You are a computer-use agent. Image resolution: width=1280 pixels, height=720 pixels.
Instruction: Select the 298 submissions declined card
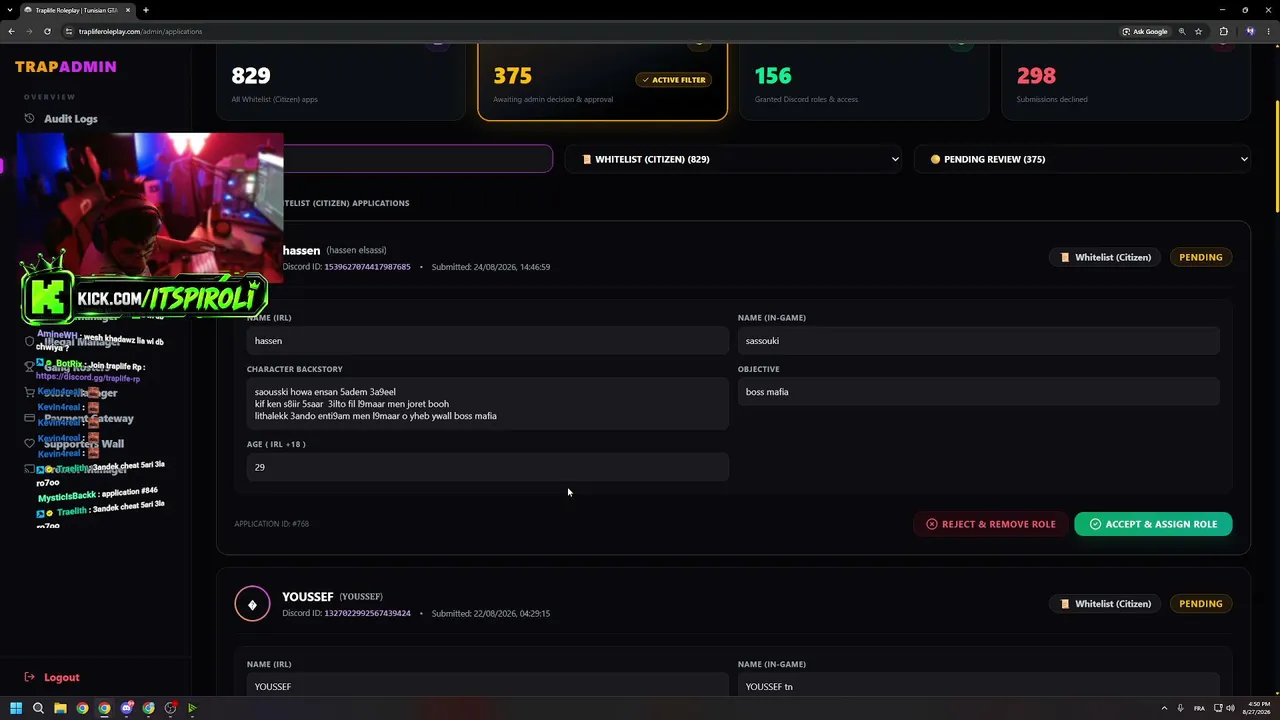1126,82
